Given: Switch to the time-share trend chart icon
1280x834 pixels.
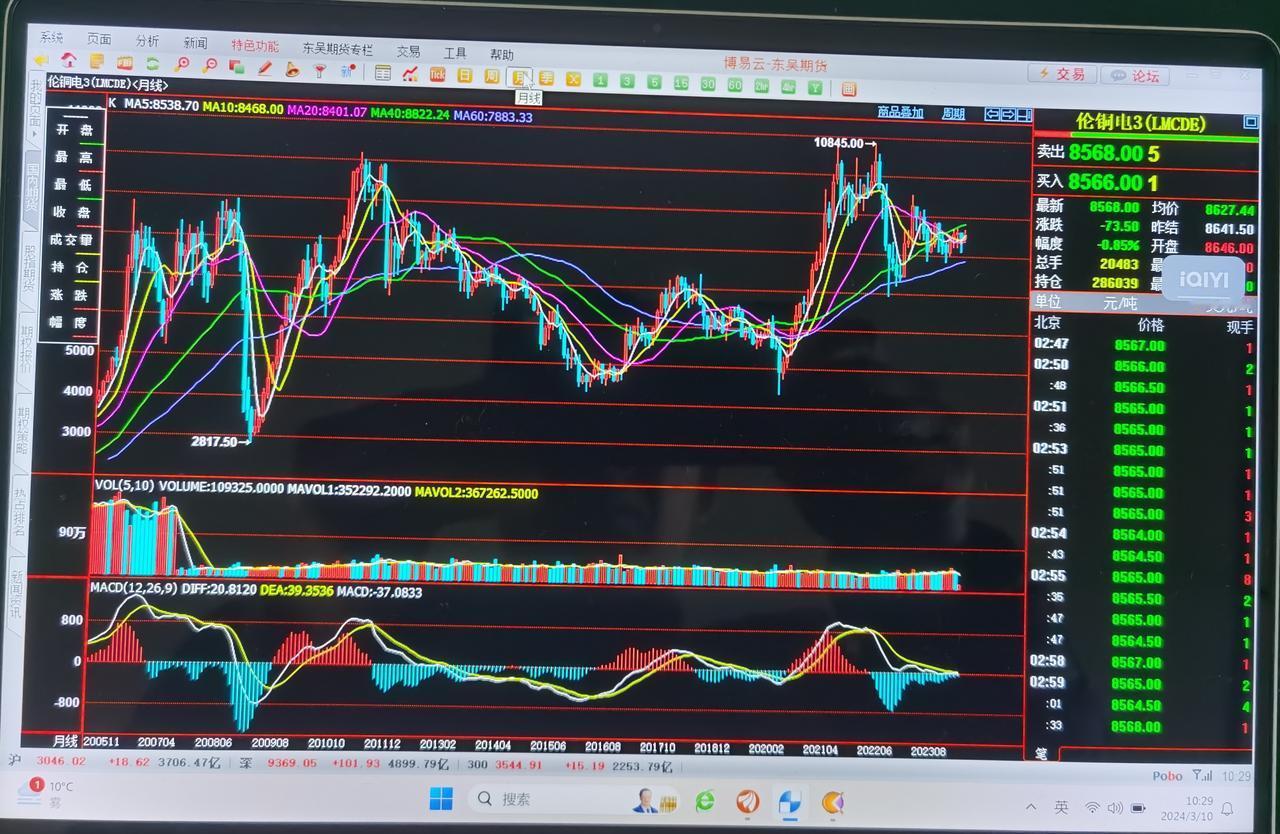Looking at the screenshot, I should coord(410,74).
